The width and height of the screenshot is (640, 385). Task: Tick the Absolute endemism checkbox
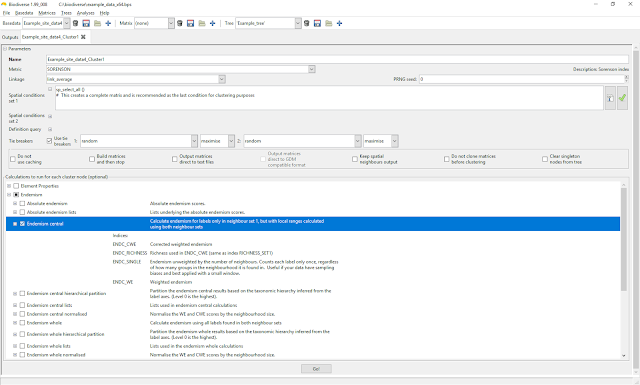(22, 203)
